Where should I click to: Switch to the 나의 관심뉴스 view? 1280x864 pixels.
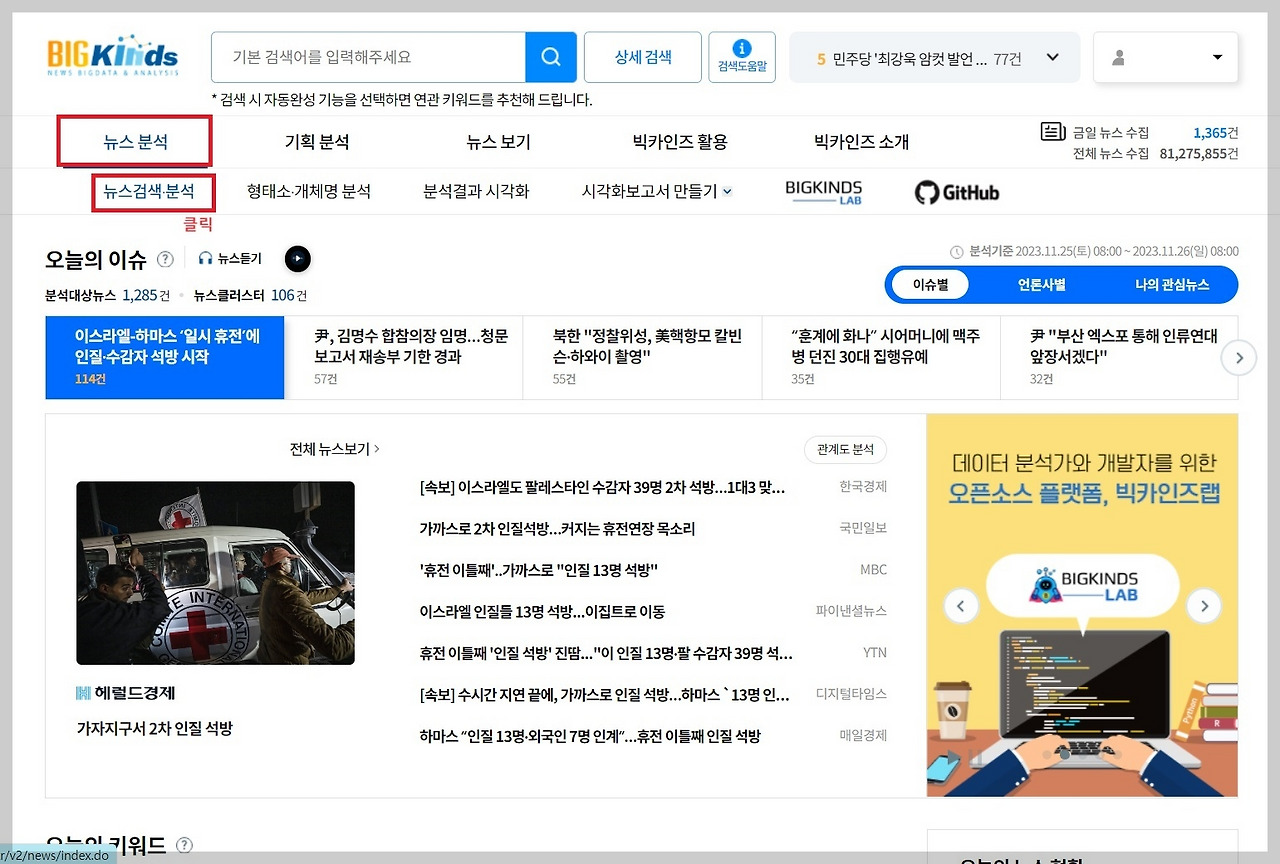[x=1172, y=284]
